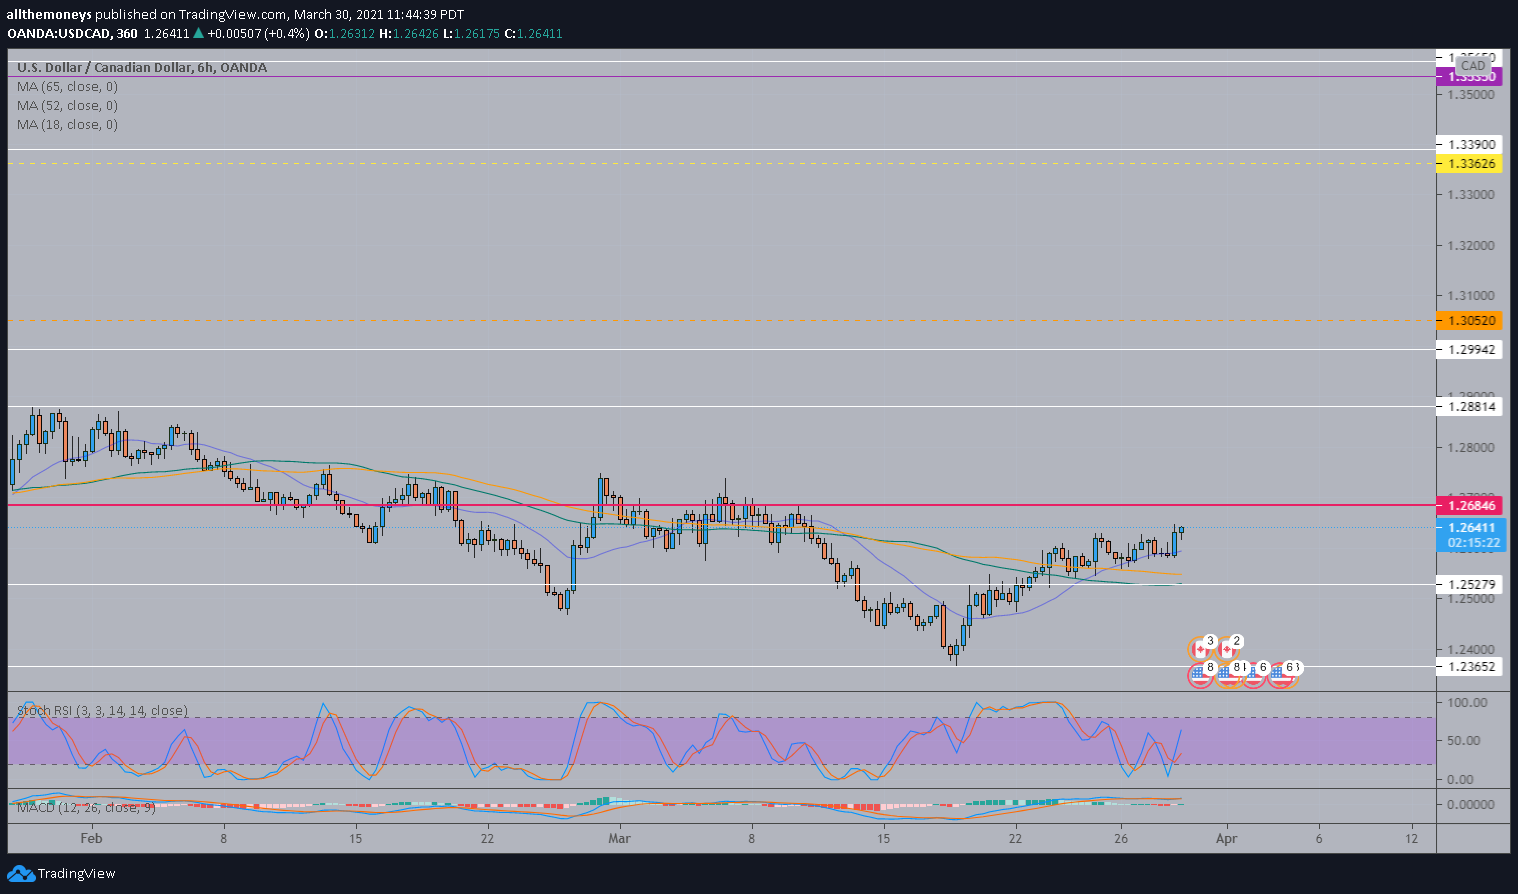Open Canada economic event badge numbered 3

click(1200, 648)
